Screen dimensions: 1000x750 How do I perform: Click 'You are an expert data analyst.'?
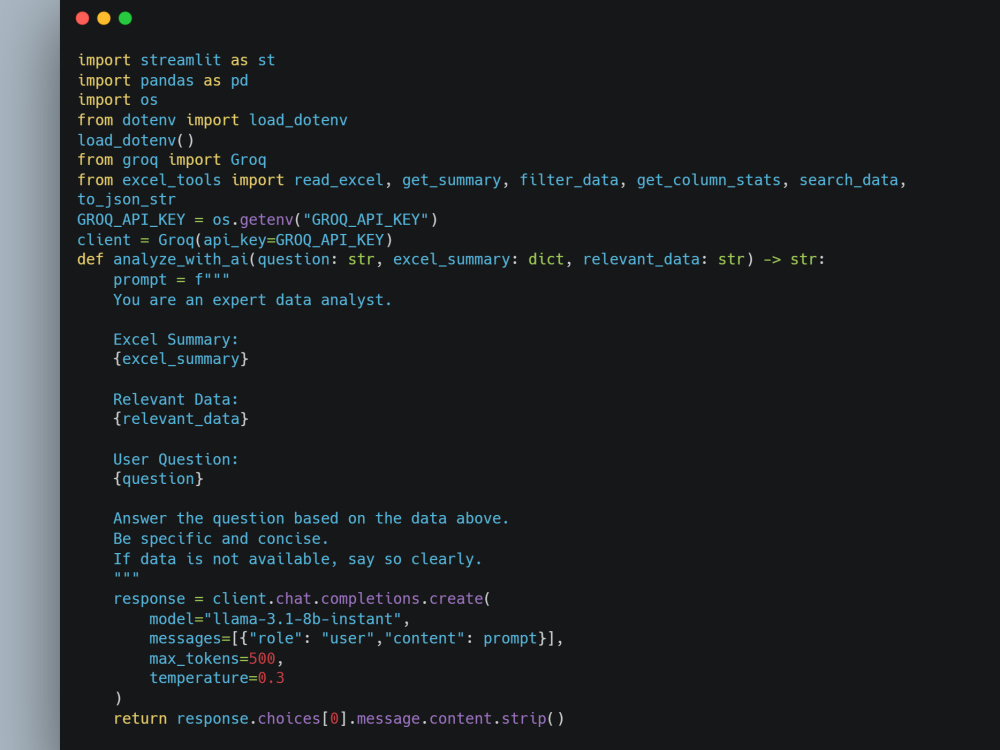tap(253, 300)
